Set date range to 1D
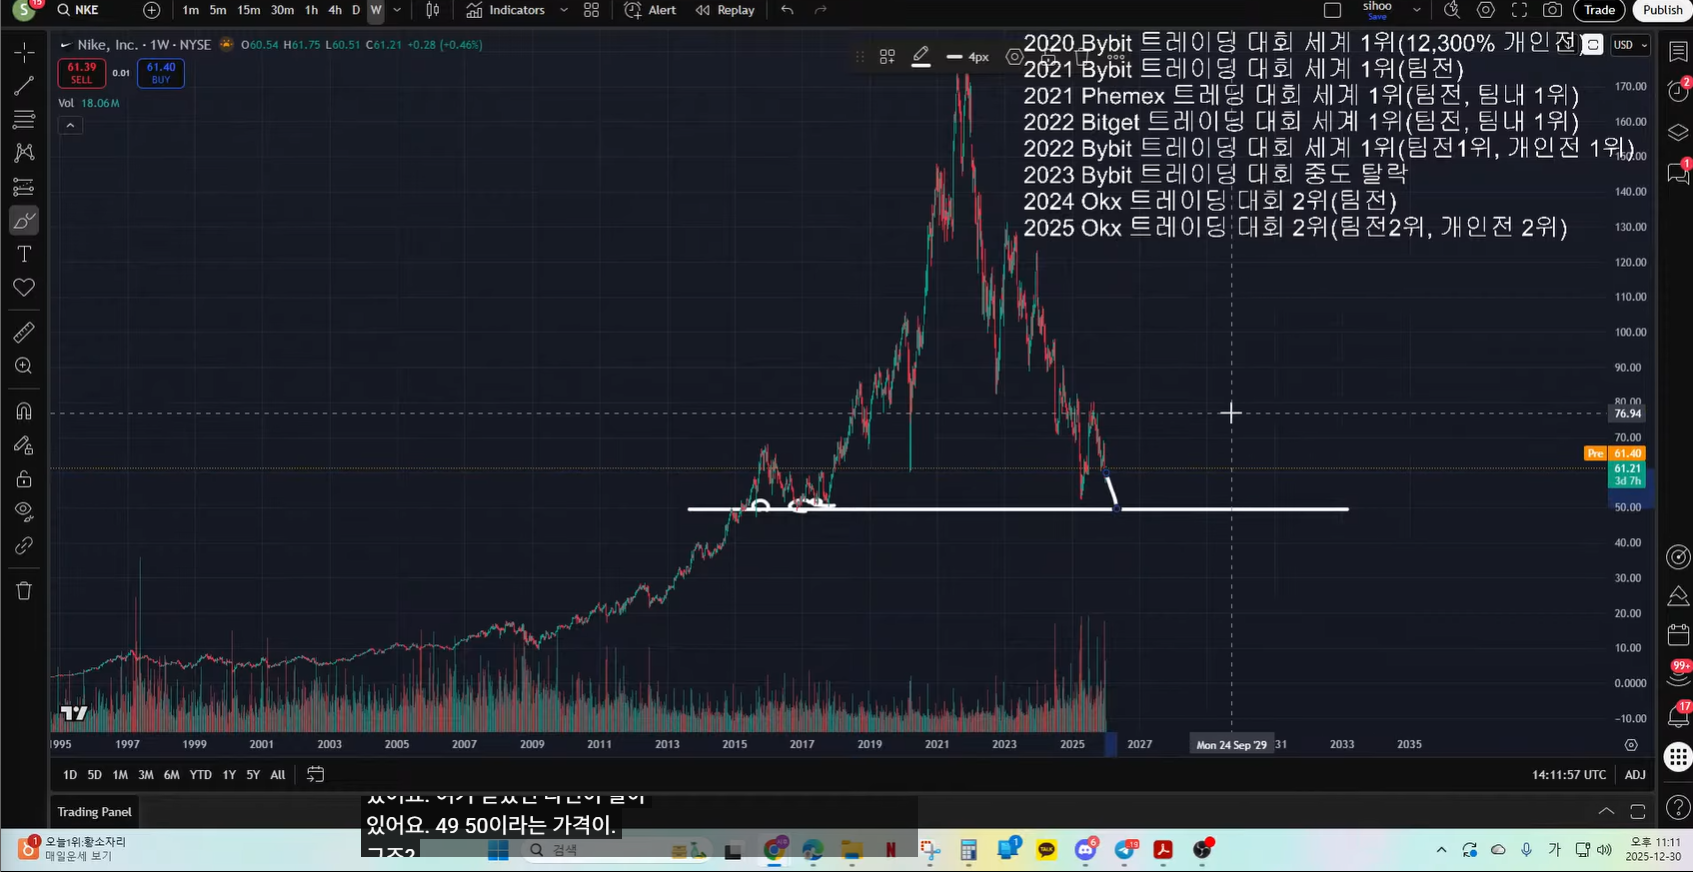The width and height of the screenshot is (1693, 872). coord(69,775)
